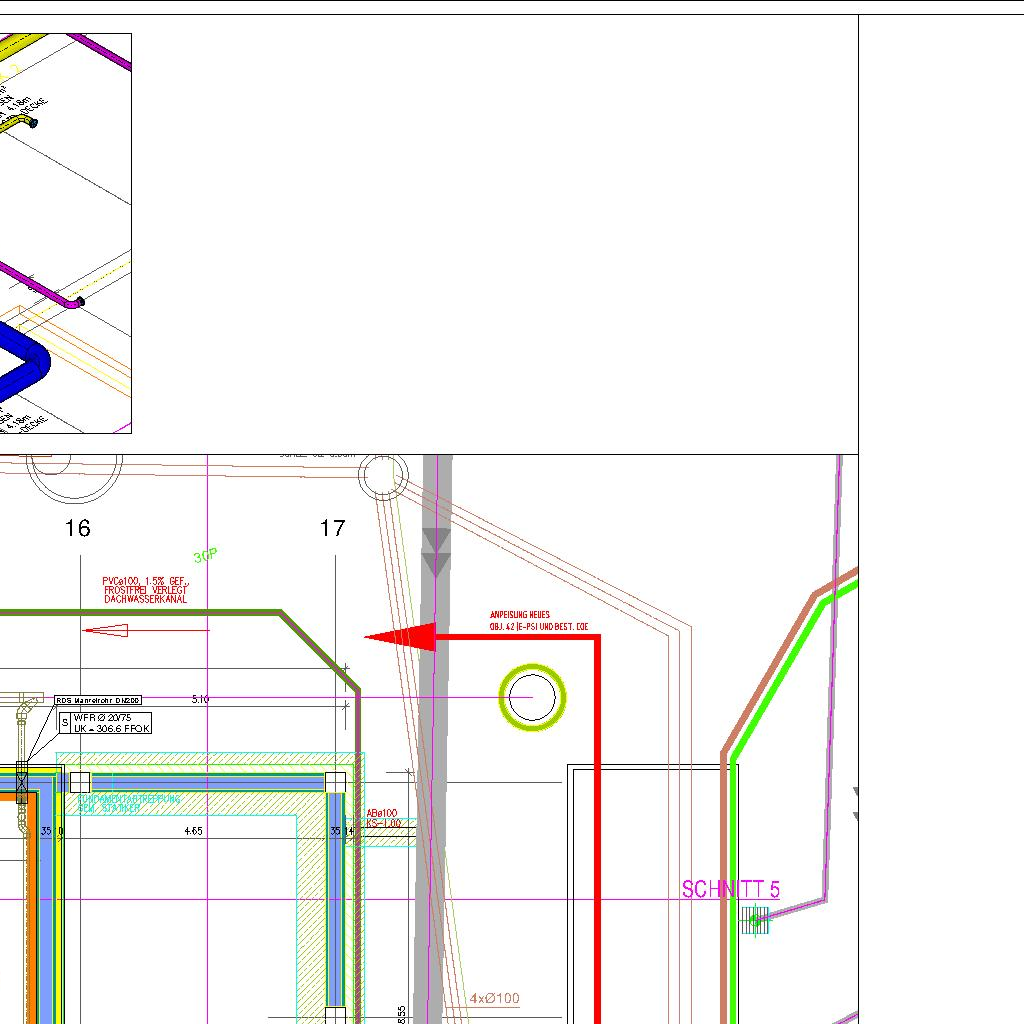Click the square column marker at axis 17
This screenshot has height=1024, width=1024.
click(x=335, y=781)
